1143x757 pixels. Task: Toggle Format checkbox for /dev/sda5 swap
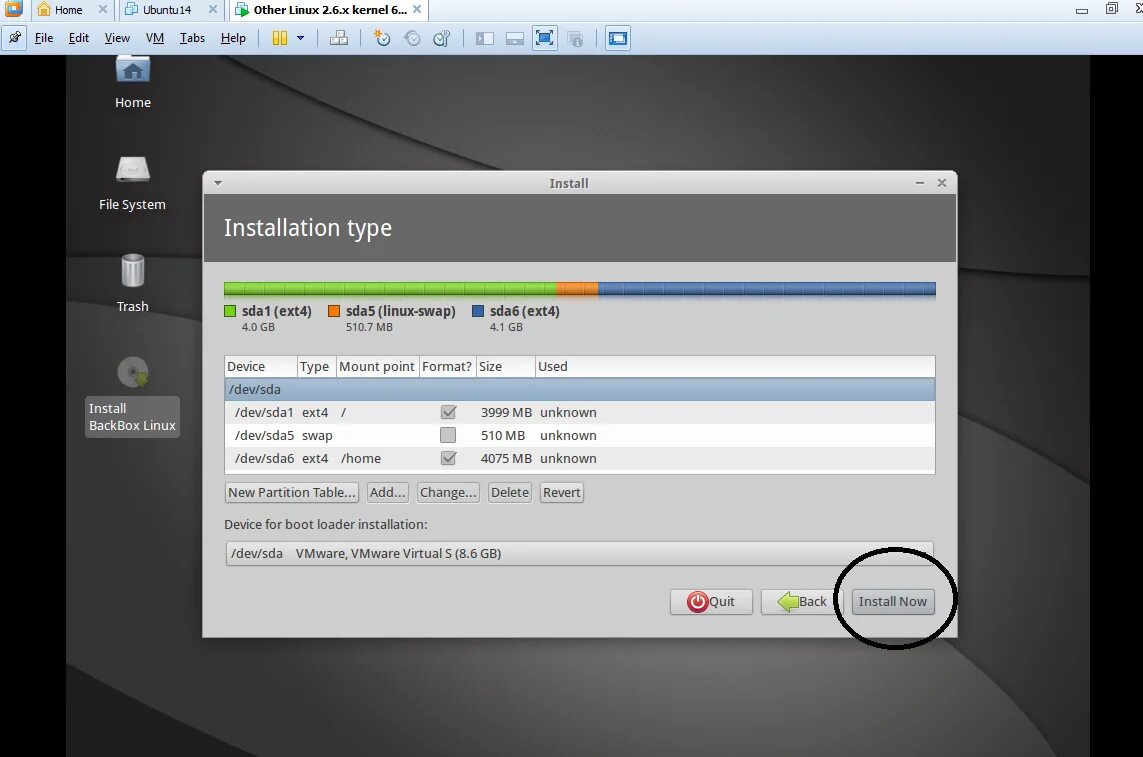point(448,435)
